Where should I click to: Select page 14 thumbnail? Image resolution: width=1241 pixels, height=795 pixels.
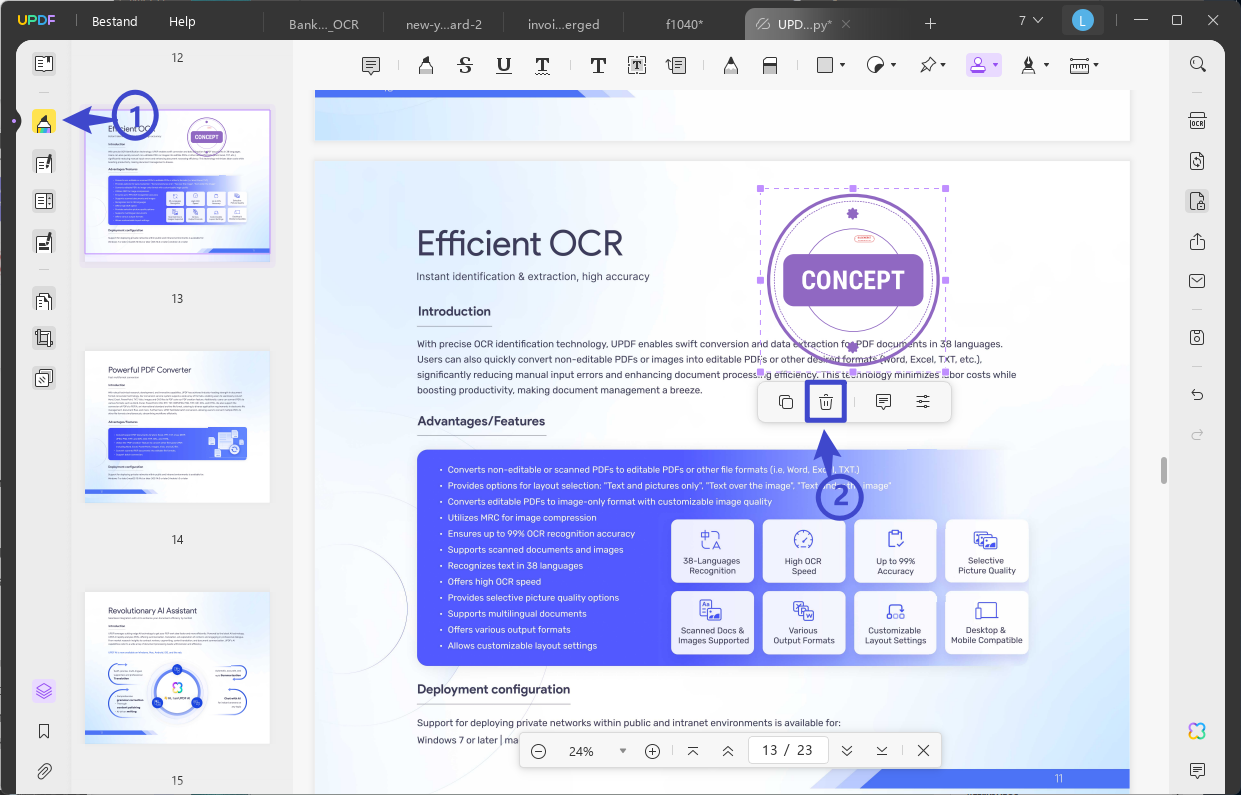pos(177,427)
